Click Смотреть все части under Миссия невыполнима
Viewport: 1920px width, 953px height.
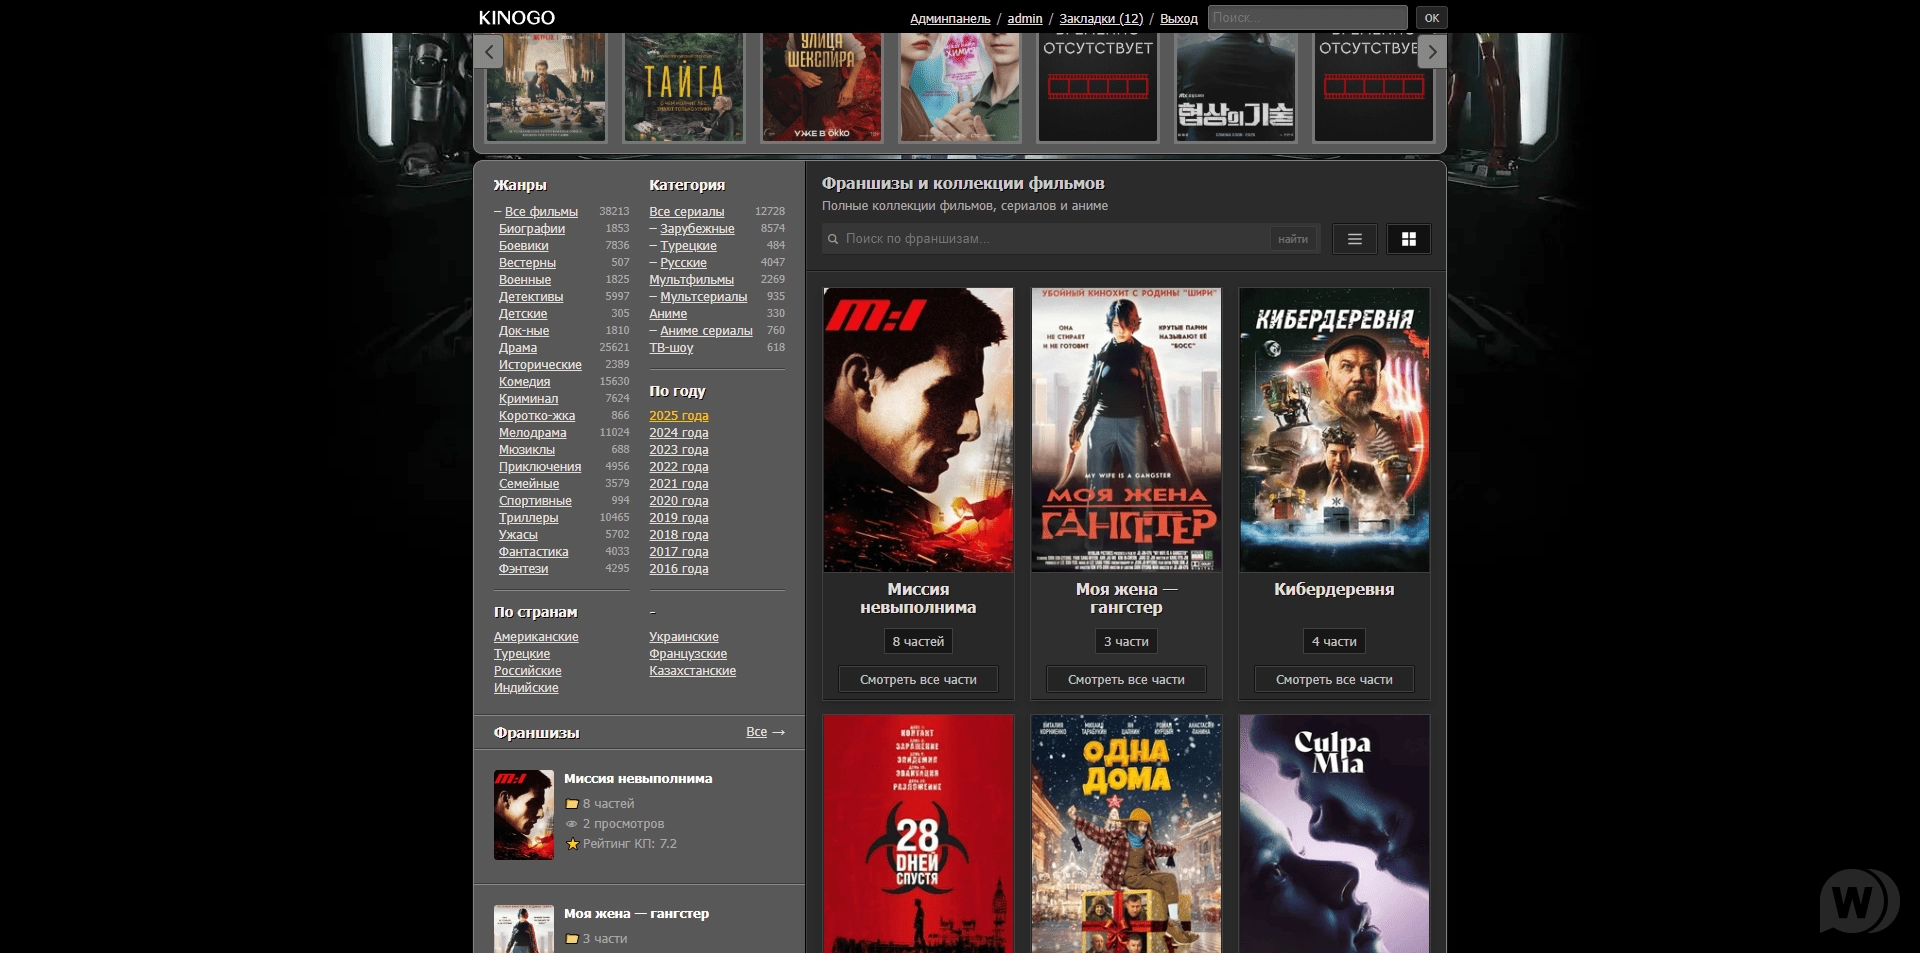point(918,680)
